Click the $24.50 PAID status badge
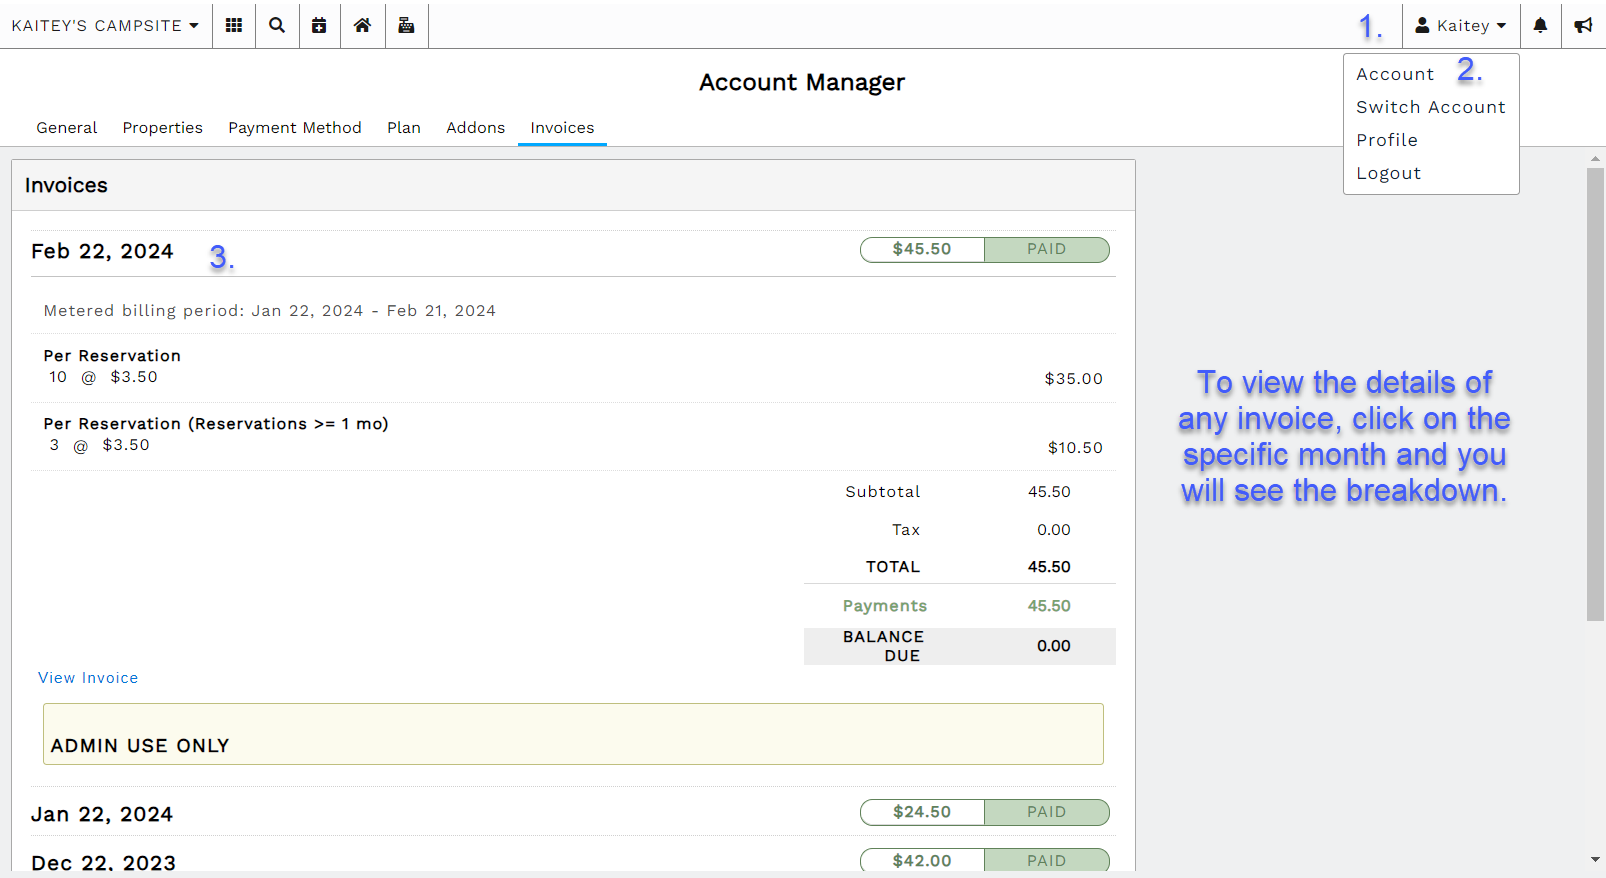Image resolution: width=1606 pixels, height=878 pixels. point(985,812)
